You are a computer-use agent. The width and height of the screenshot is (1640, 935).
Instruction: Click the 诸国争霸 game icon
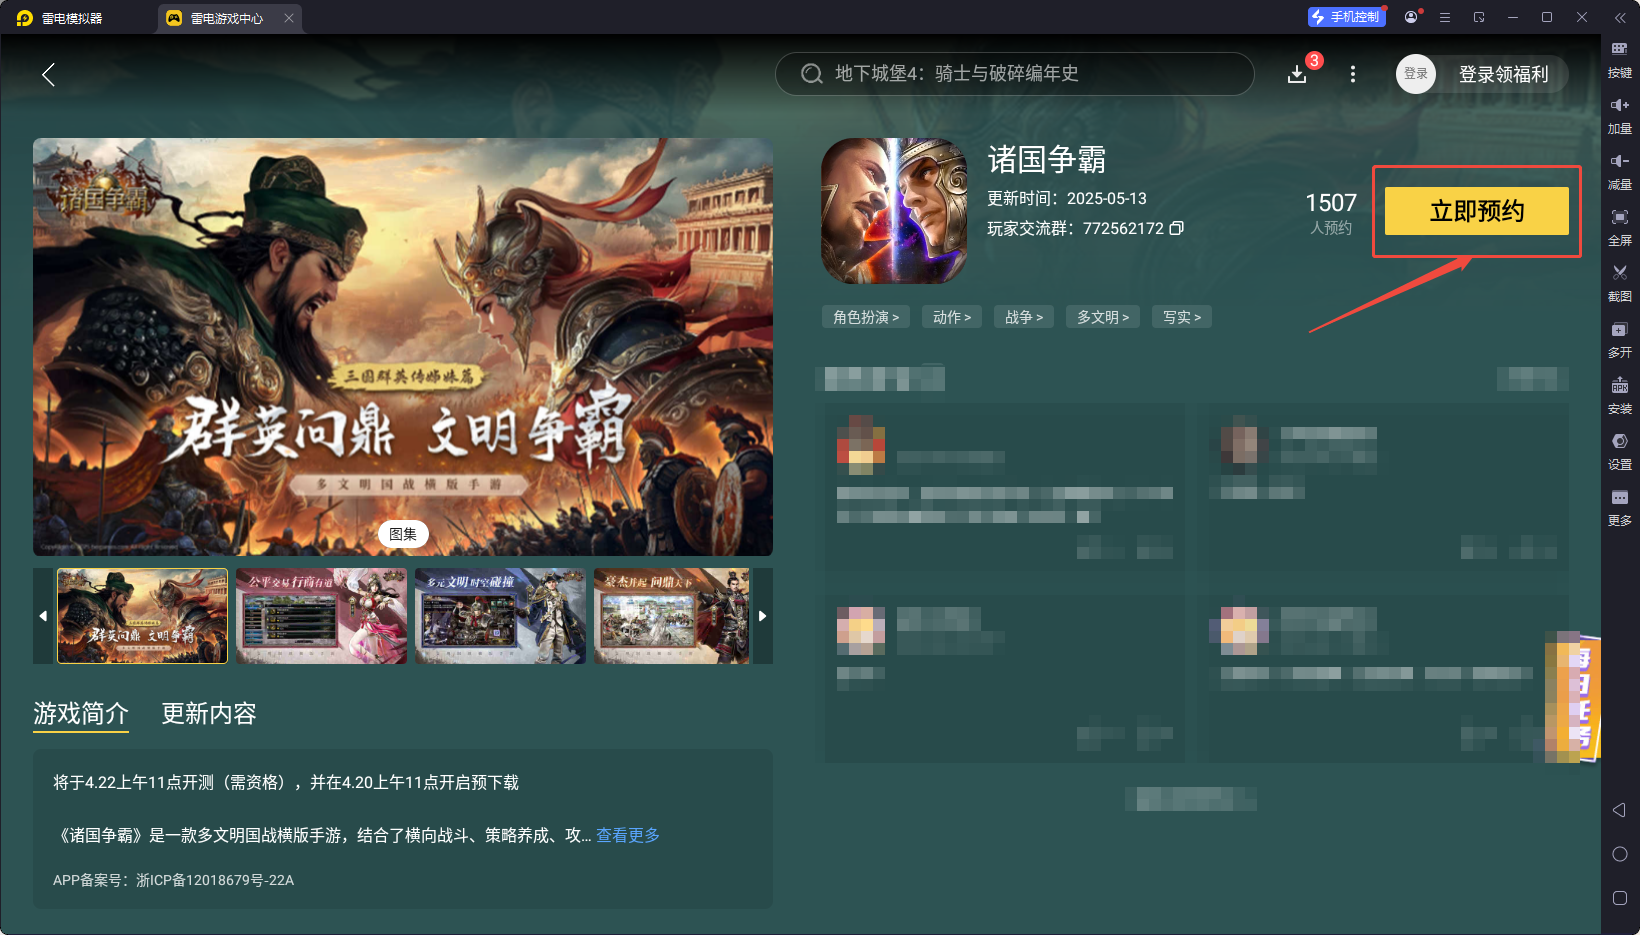coord(894,211)
